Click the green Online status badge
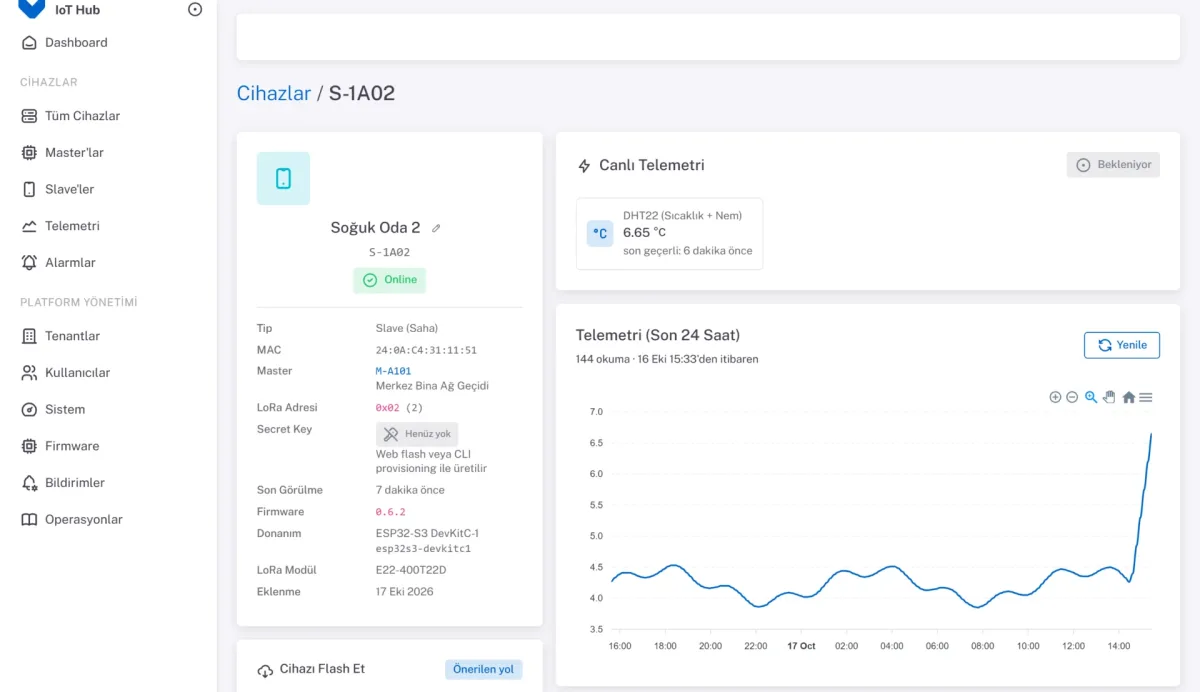1200x692 pixels. click(x=389, y=280)
